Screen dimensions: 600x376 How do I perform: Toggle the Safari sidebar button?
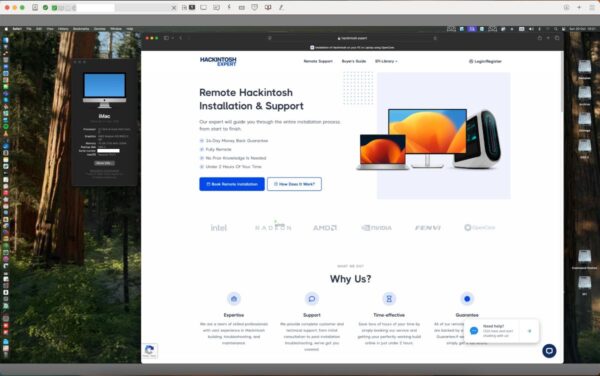click(x=166, y=38)
